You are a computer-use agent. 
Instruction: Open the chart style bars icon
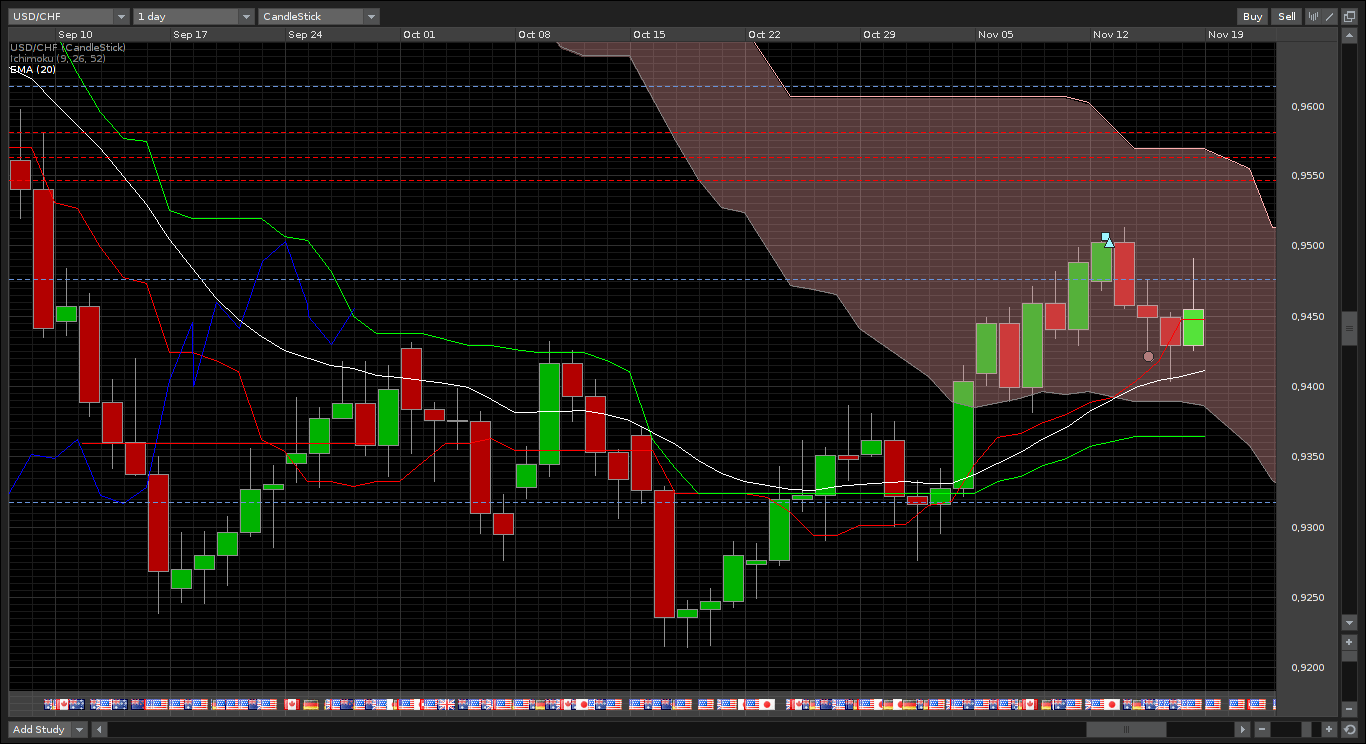point(1312,16)
